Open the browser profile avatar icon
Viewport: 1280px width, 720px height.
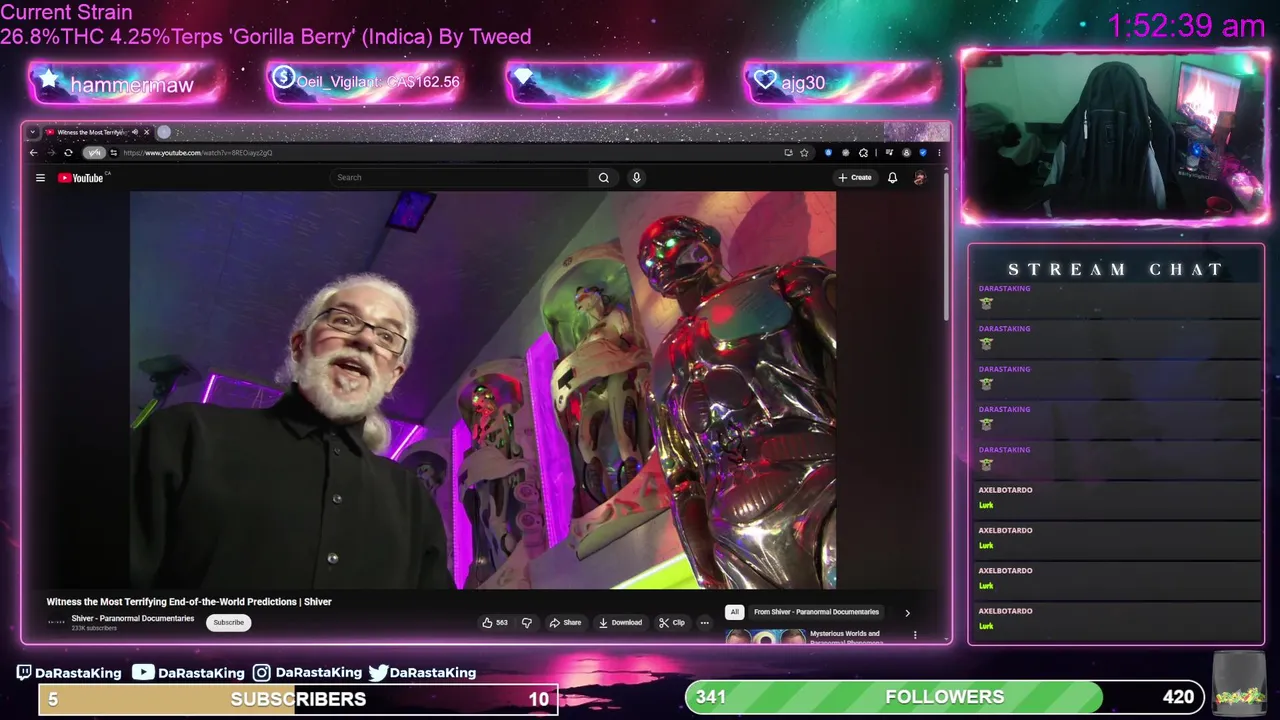[x=906, y=153]
